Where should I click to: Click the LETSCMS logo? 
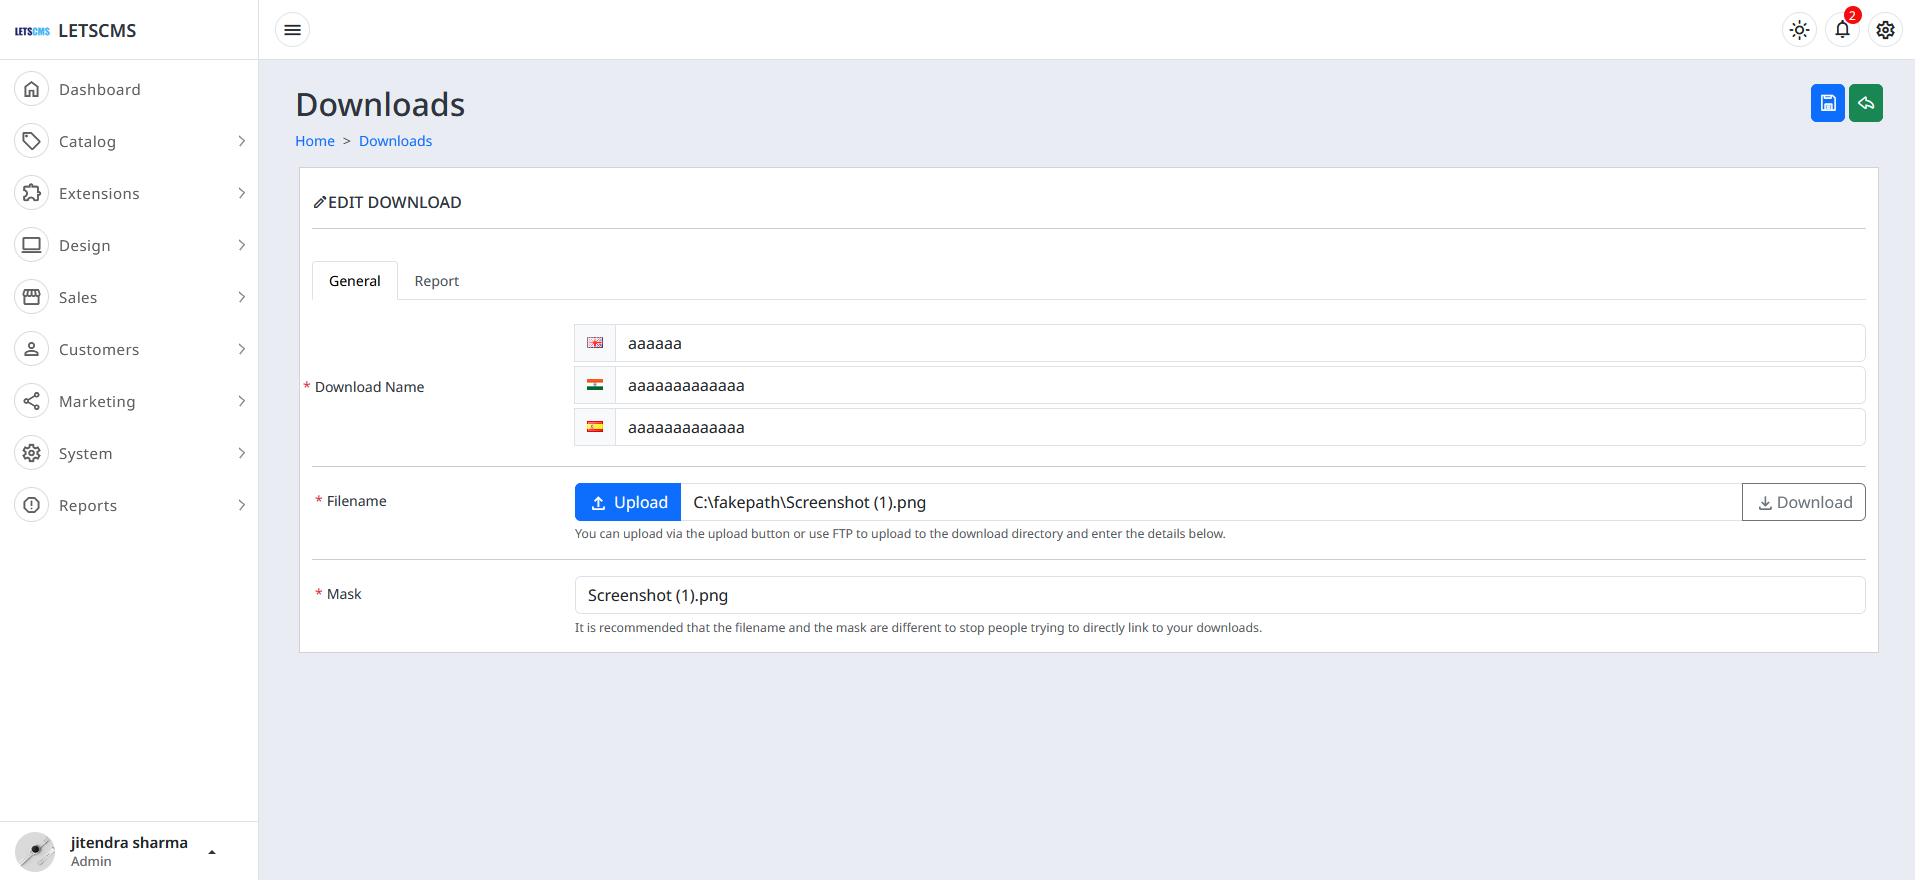(32, 31)
